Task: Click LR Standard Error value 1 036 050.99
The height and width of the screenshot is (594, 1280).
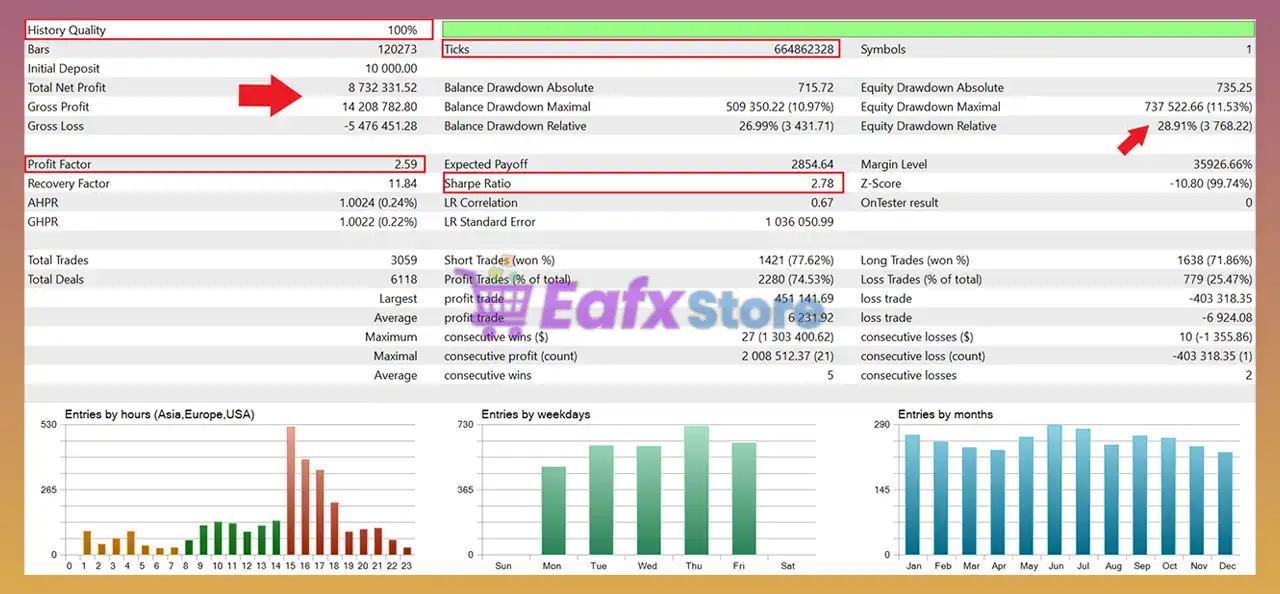Action: (800, 222)
